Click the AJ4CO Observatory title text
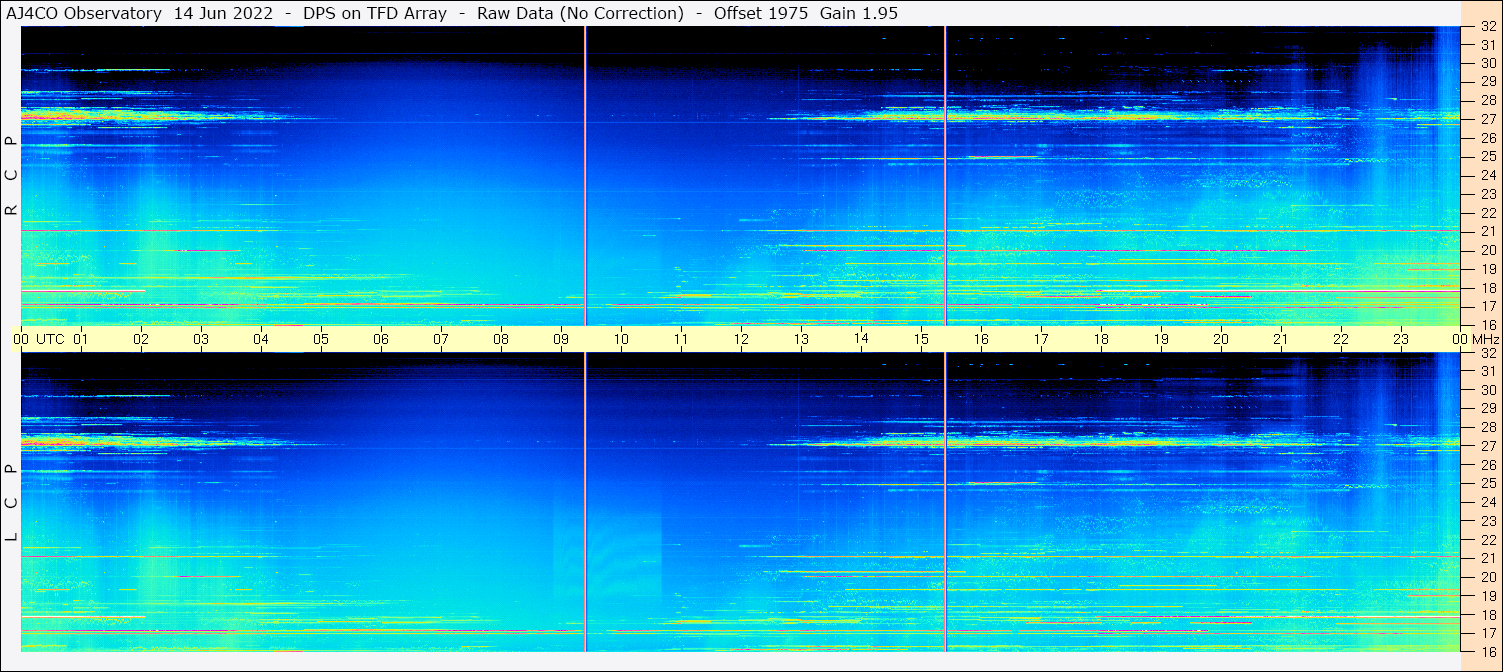This screenshot has width=1503, height=672. (84, 14)
